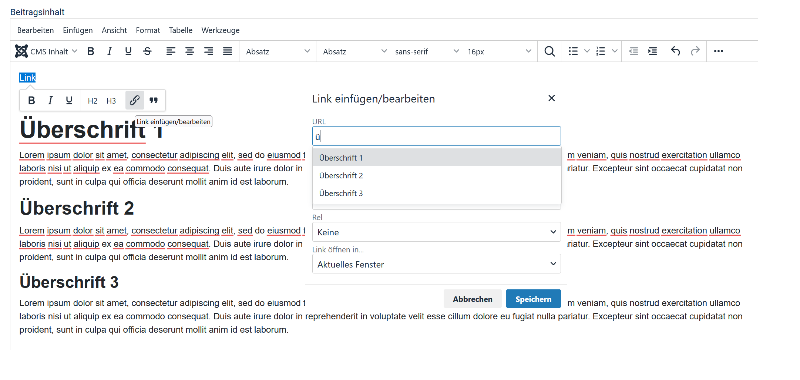This screenshot has height=380, width=800.
Task: Toggle underline in the main toolbar
Action: 128,51
